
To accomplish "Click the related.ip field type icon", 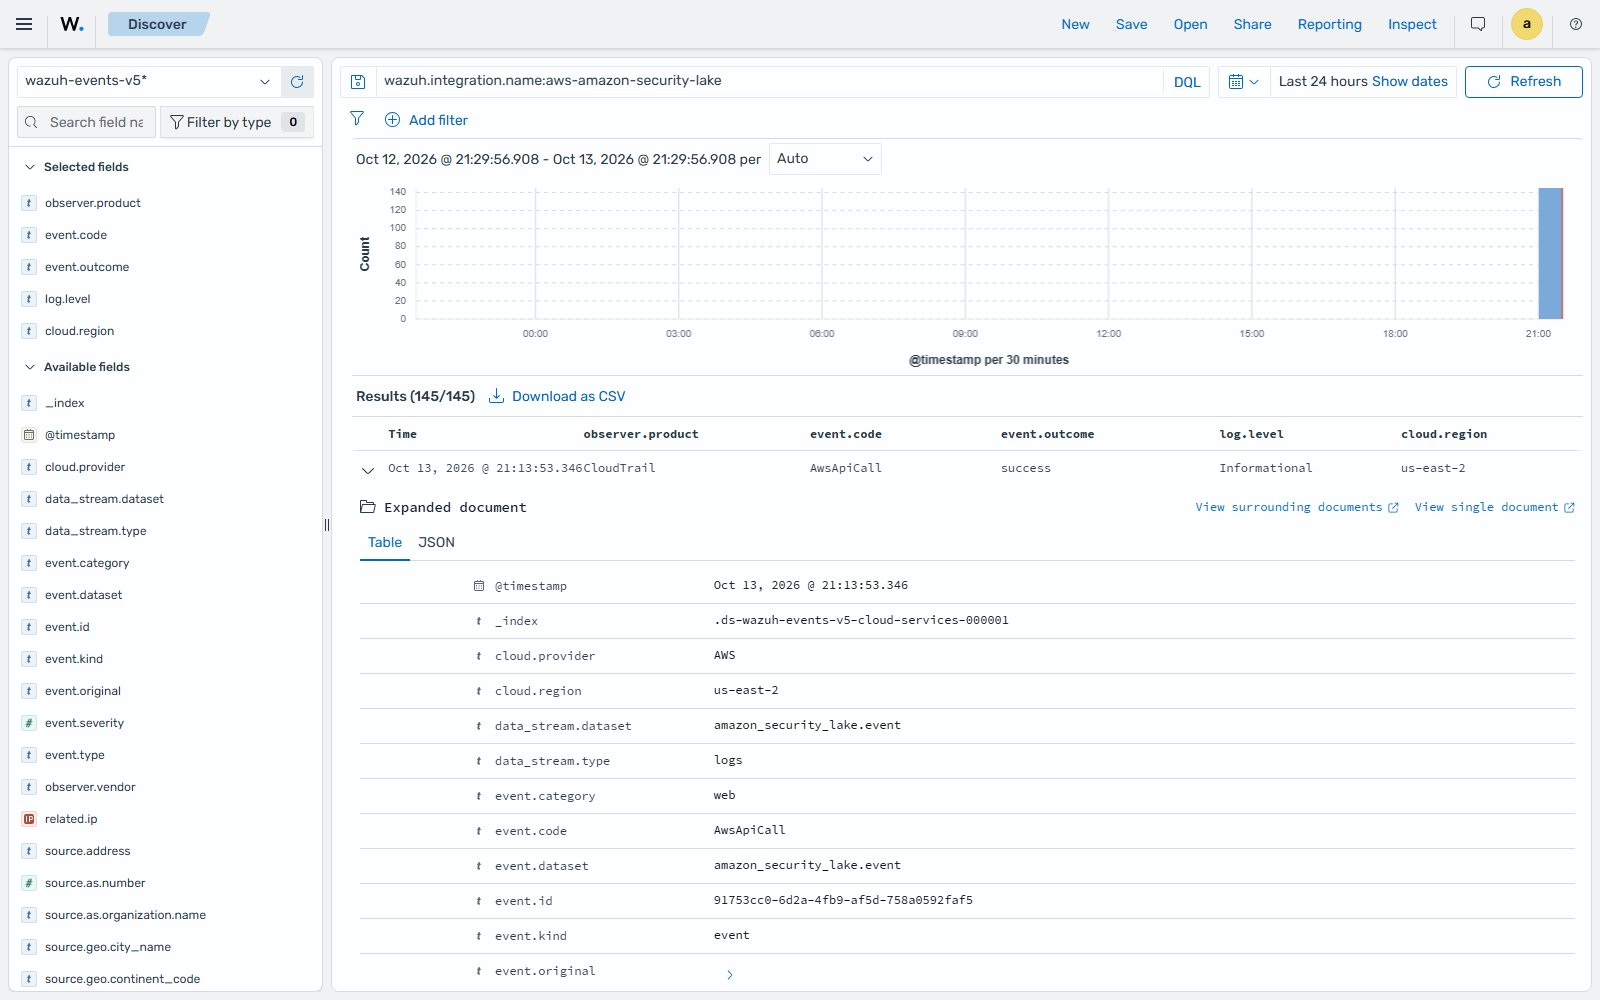I will (x=29, y=819).
